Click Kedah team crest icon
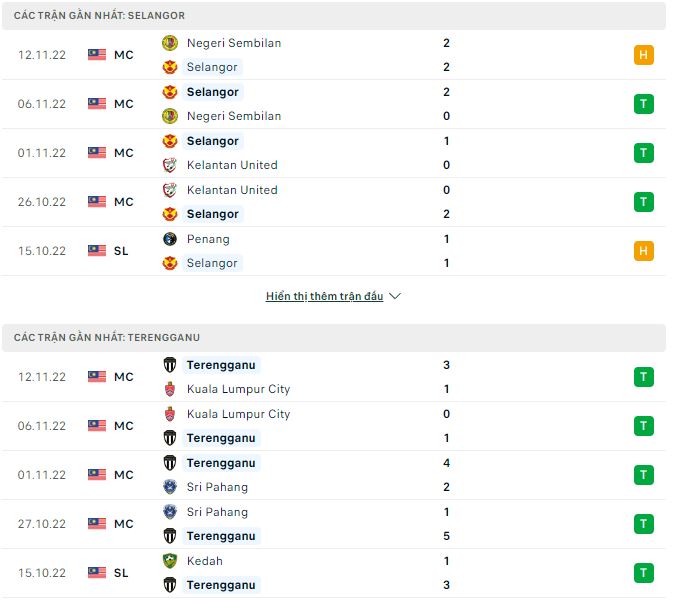Screen dimensions: 674x600 coord(169,561)
